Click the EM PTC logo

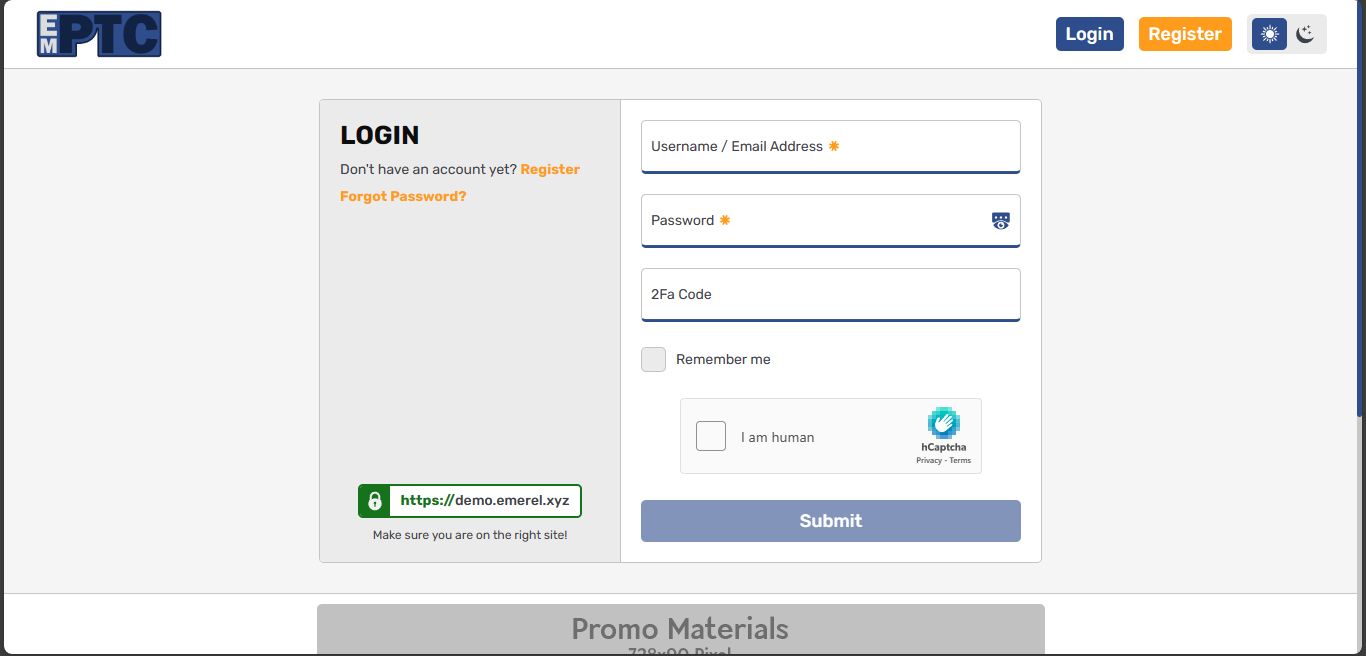(99, 34)
